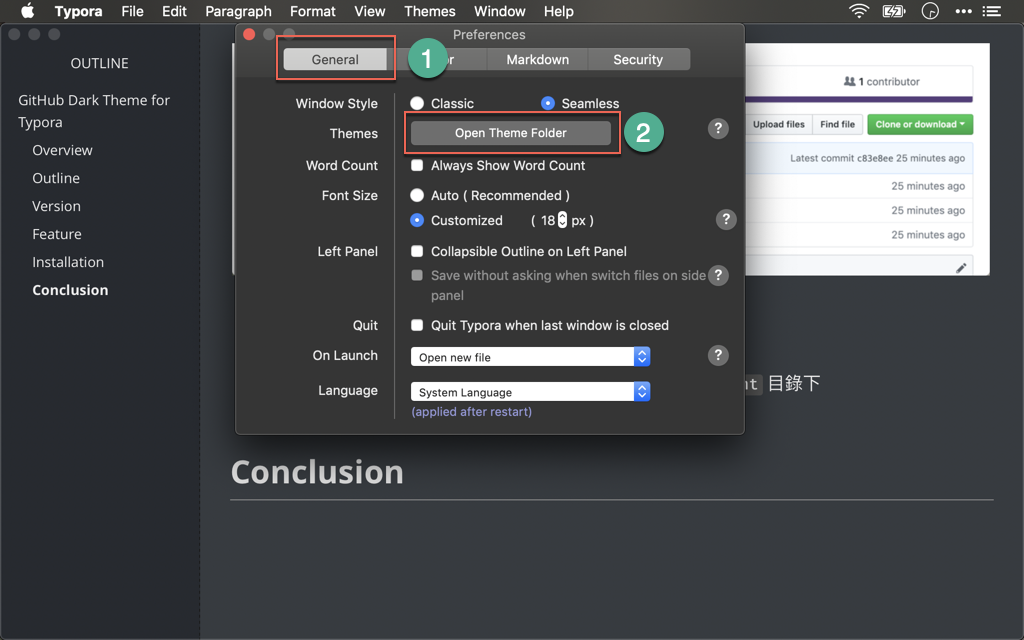Viewport: 1024px width, 640px height.
Task: Open help for On Launch setting
Action: point(718,355)
